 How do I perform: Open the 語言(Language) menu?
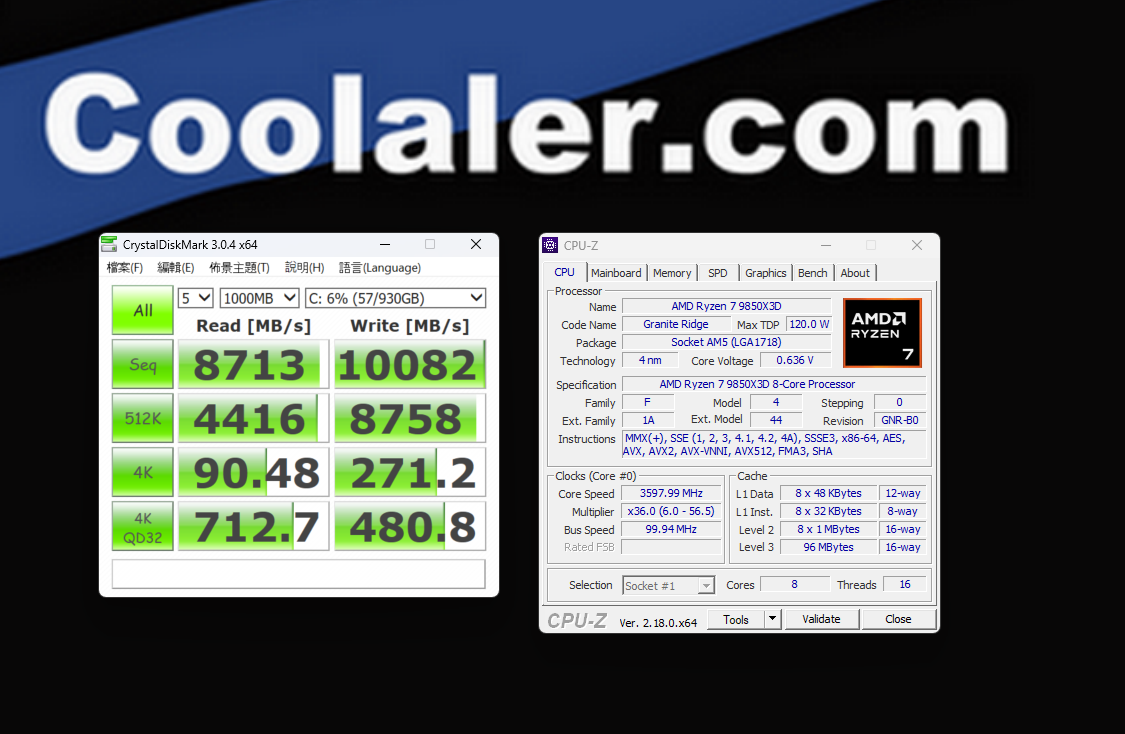[380, 268]
